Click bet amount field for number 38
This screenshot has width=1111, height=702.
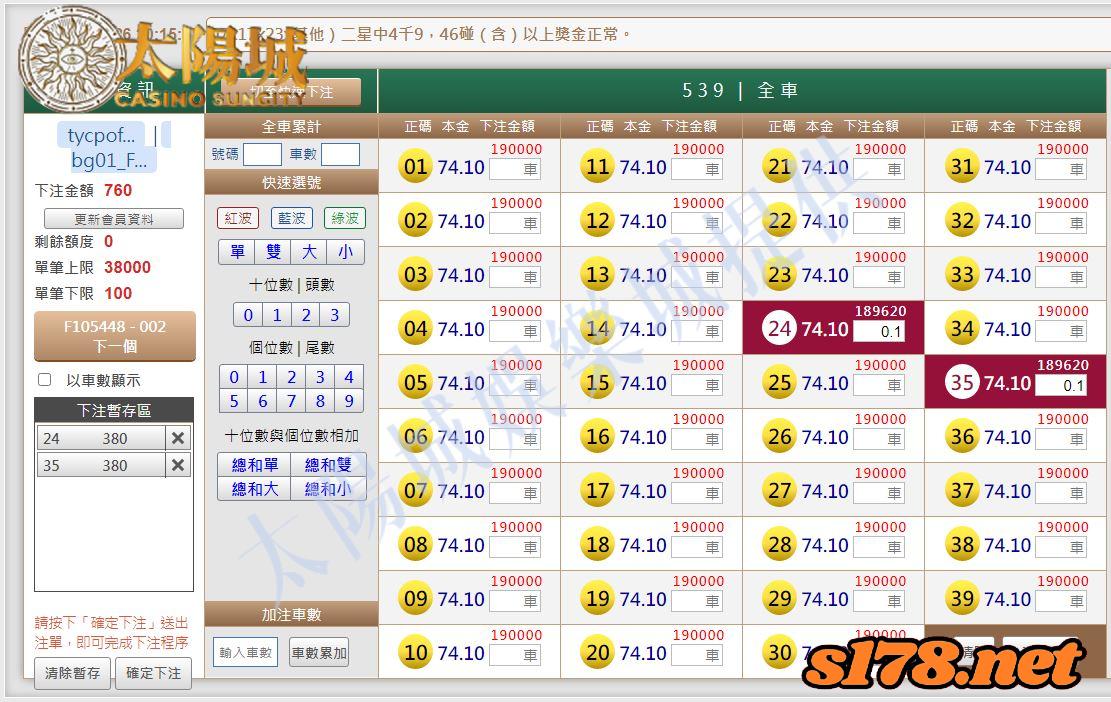point(1061,548)
